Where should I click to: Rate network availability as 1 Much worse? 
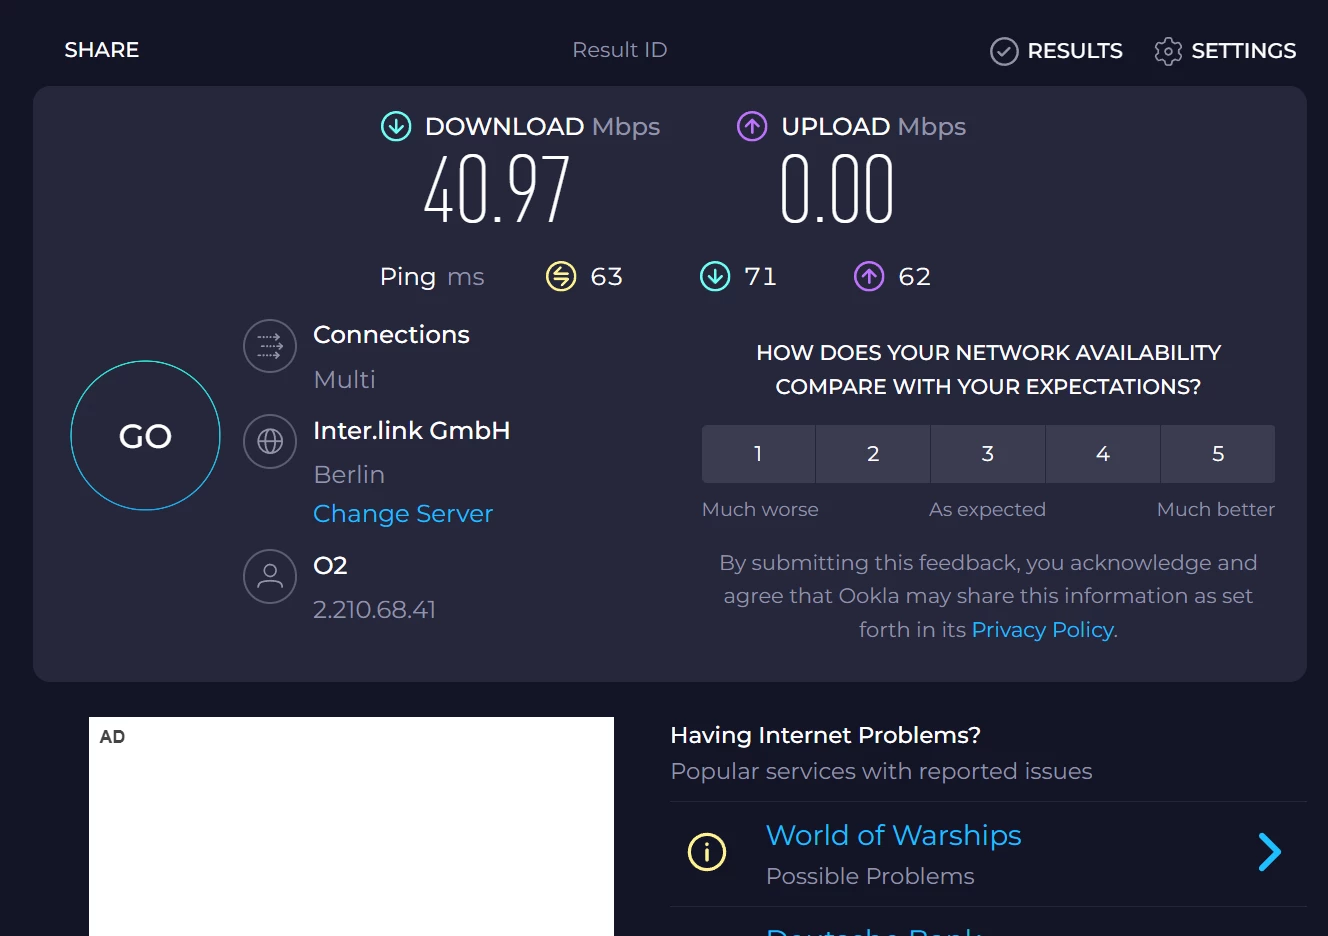pos(758,454)
